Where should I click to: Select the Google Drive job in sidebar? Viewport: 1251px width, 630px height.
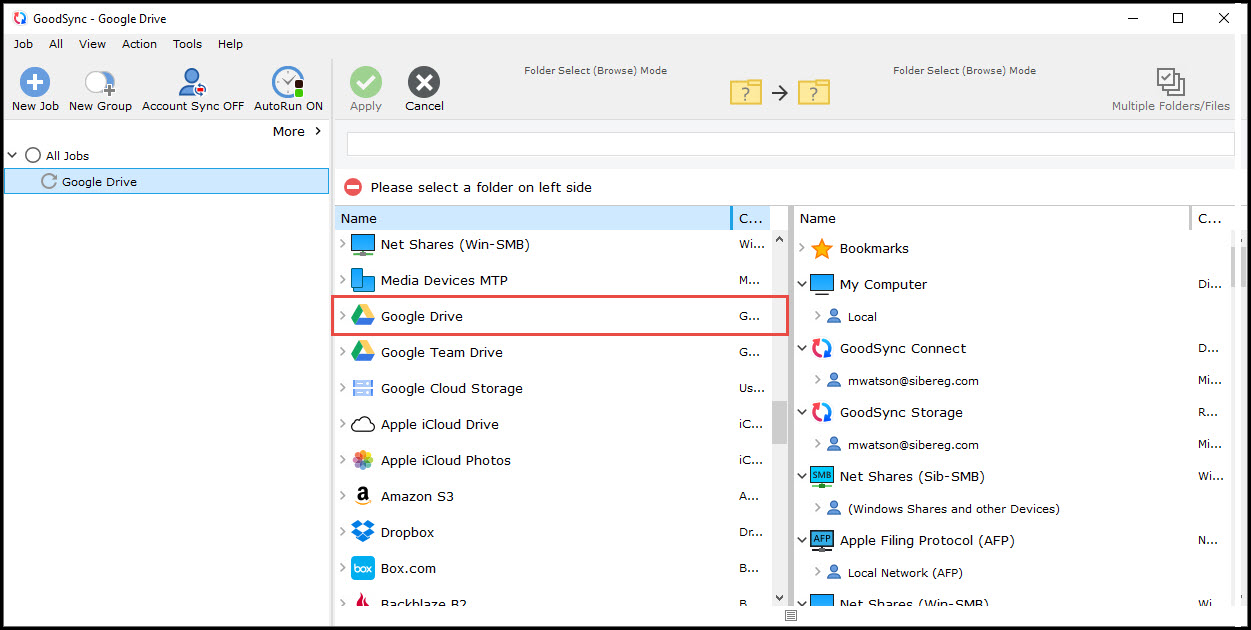click(x=99, y=181)
